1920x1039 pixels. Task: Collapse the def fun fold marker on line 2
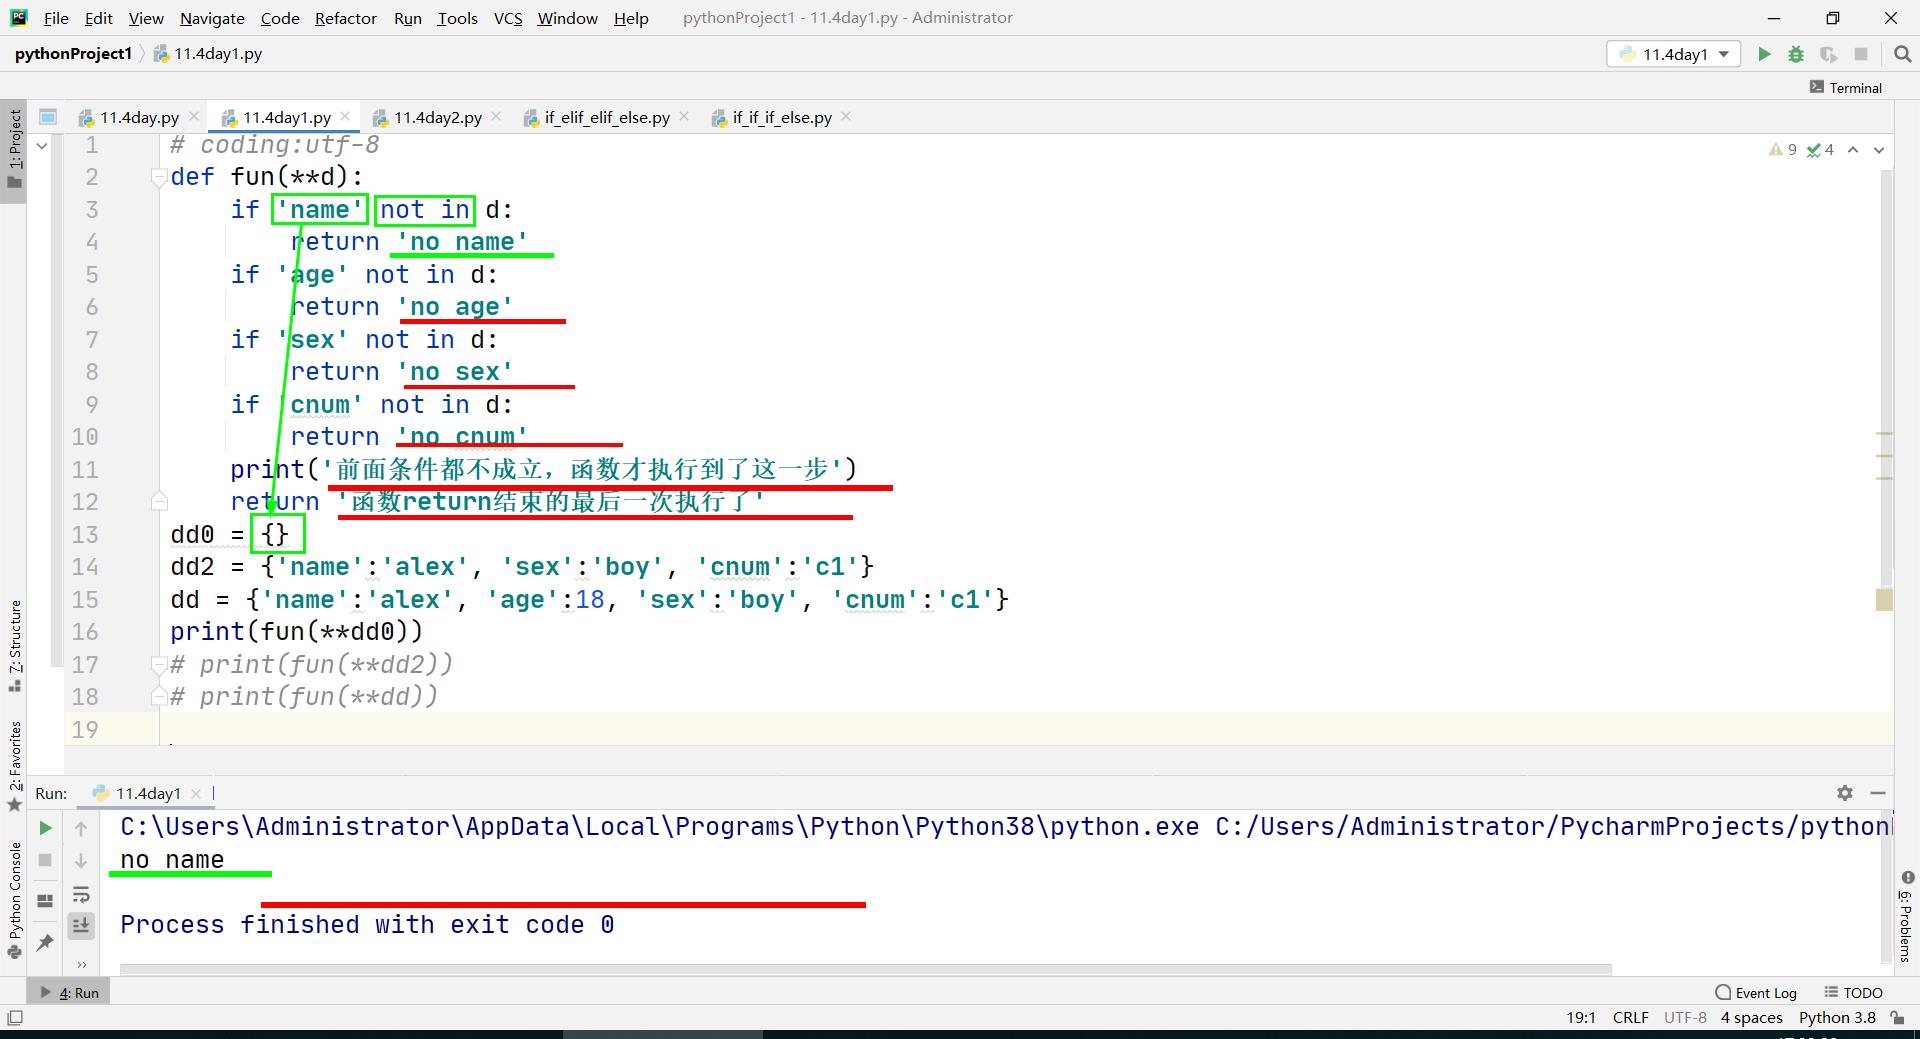pyautogui.click(x=158, y=177)
